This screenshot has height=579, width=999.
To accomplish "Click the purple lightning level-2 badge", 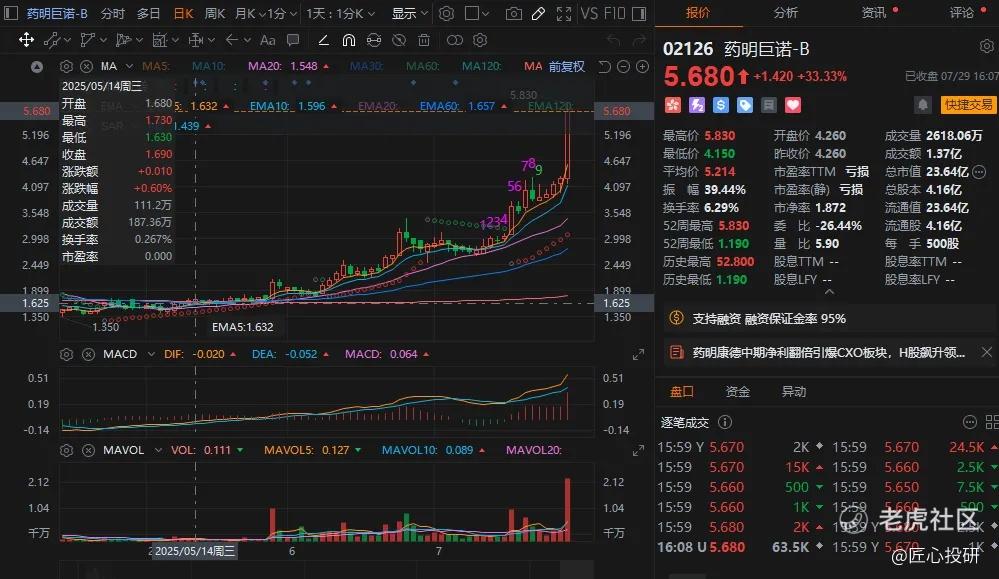I will click(x=697, y=105).
